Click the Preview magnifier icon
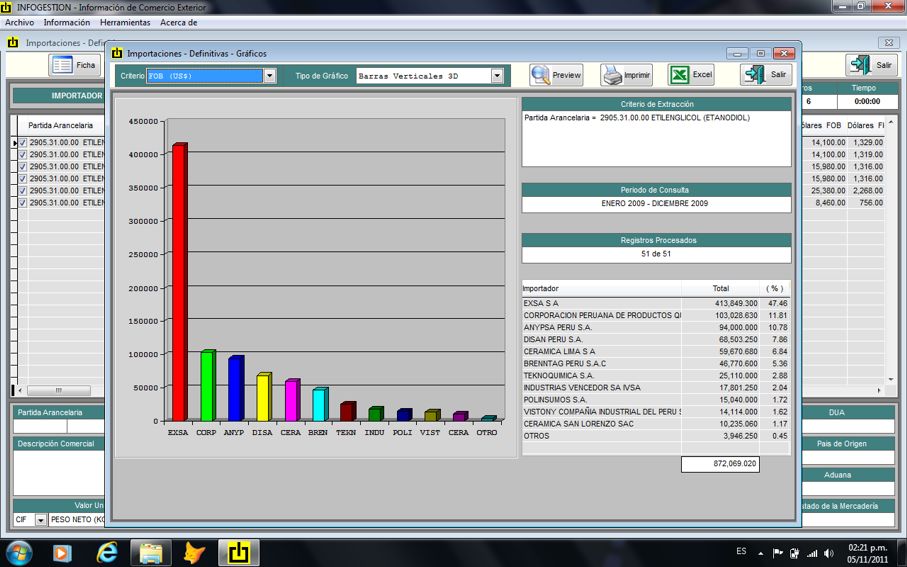Viewport: 907px width, 567px height. click(541, 75)
